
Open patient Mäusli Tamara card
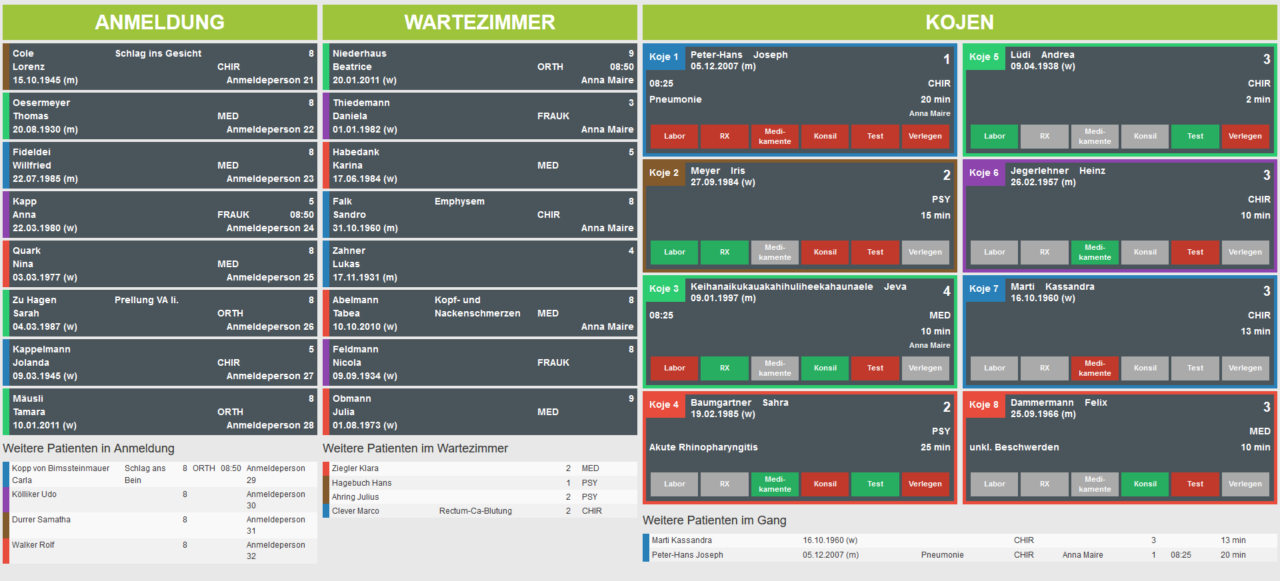coord(160,412)
